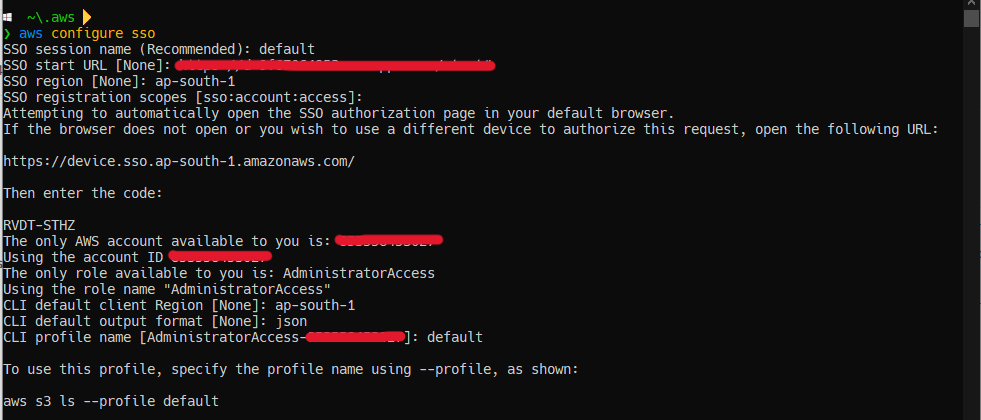This screenshot has width=981, height=420.
Task: Click the "aws s3 ls --profile default" command
Action: (110, 401)
